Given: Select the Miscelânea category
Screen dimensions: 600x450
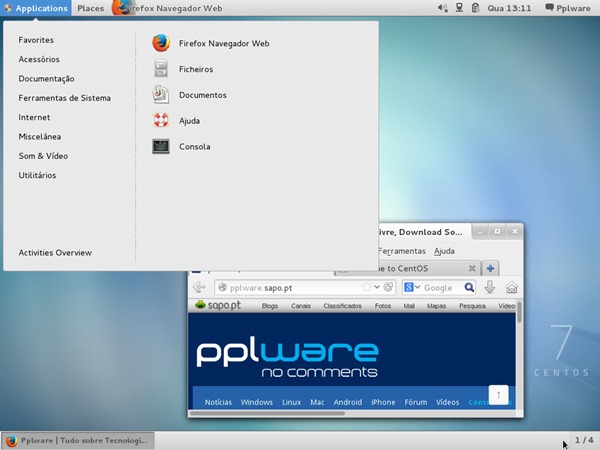Looking at the screenshot, I should pos(40,137).
